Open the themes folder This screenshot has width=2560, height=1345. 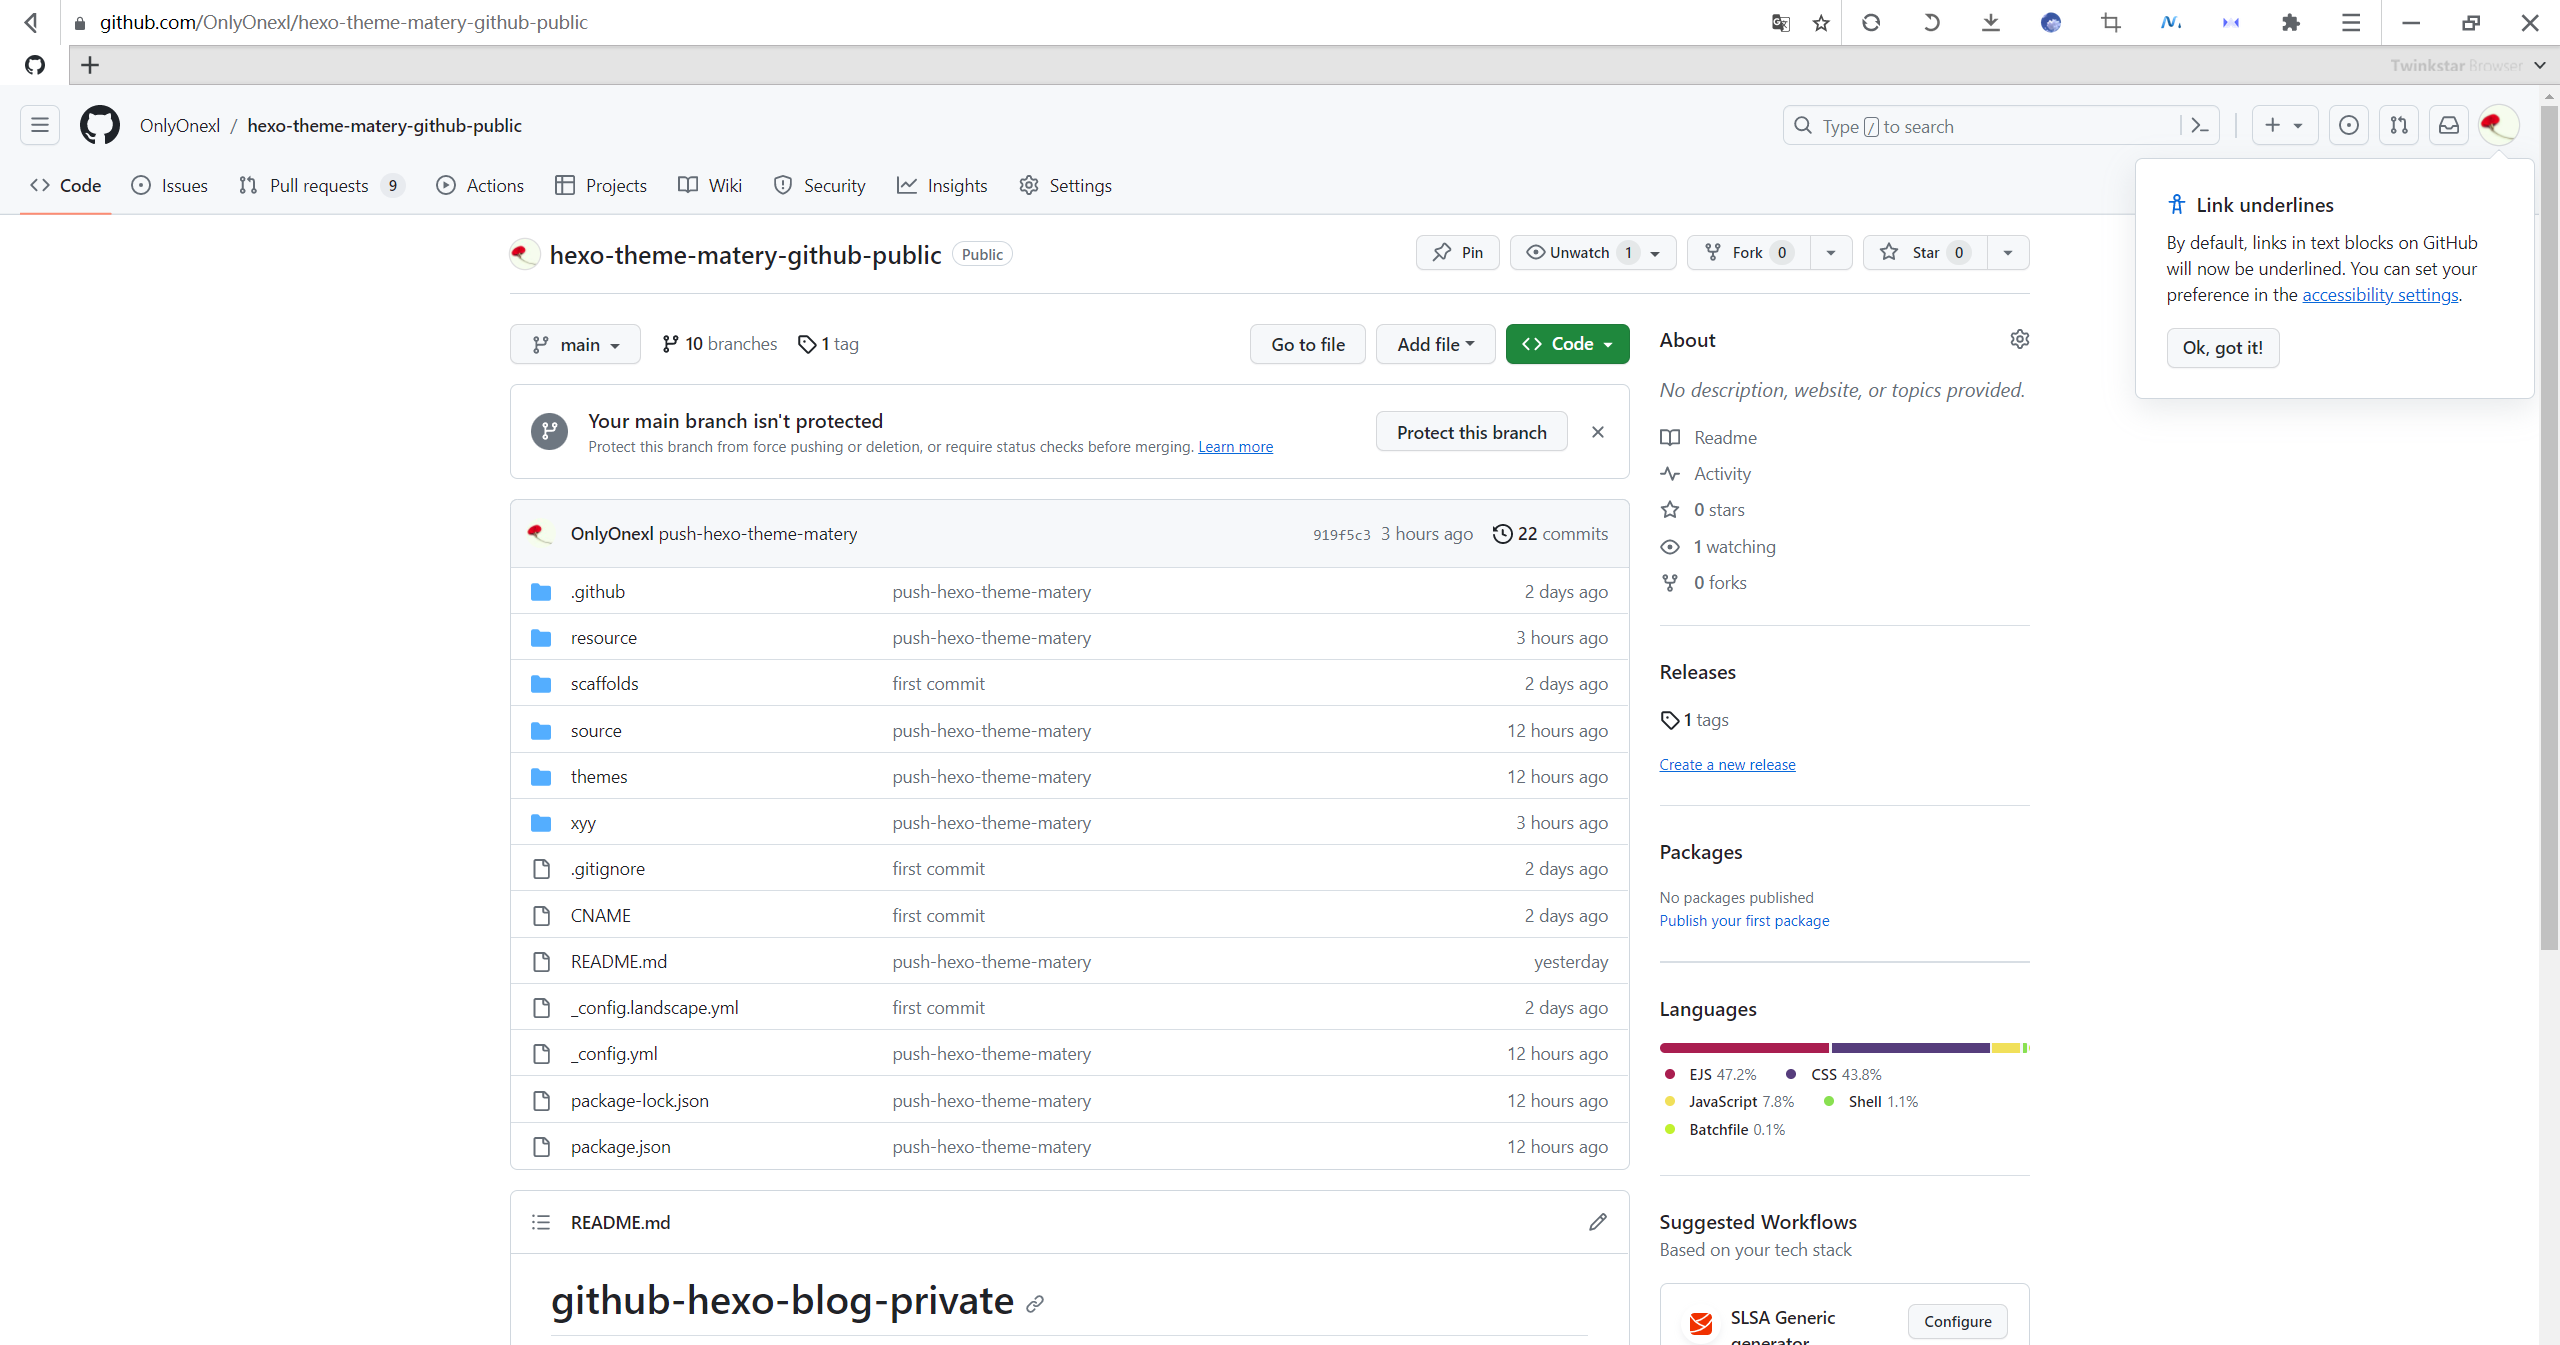pos(599,776)
